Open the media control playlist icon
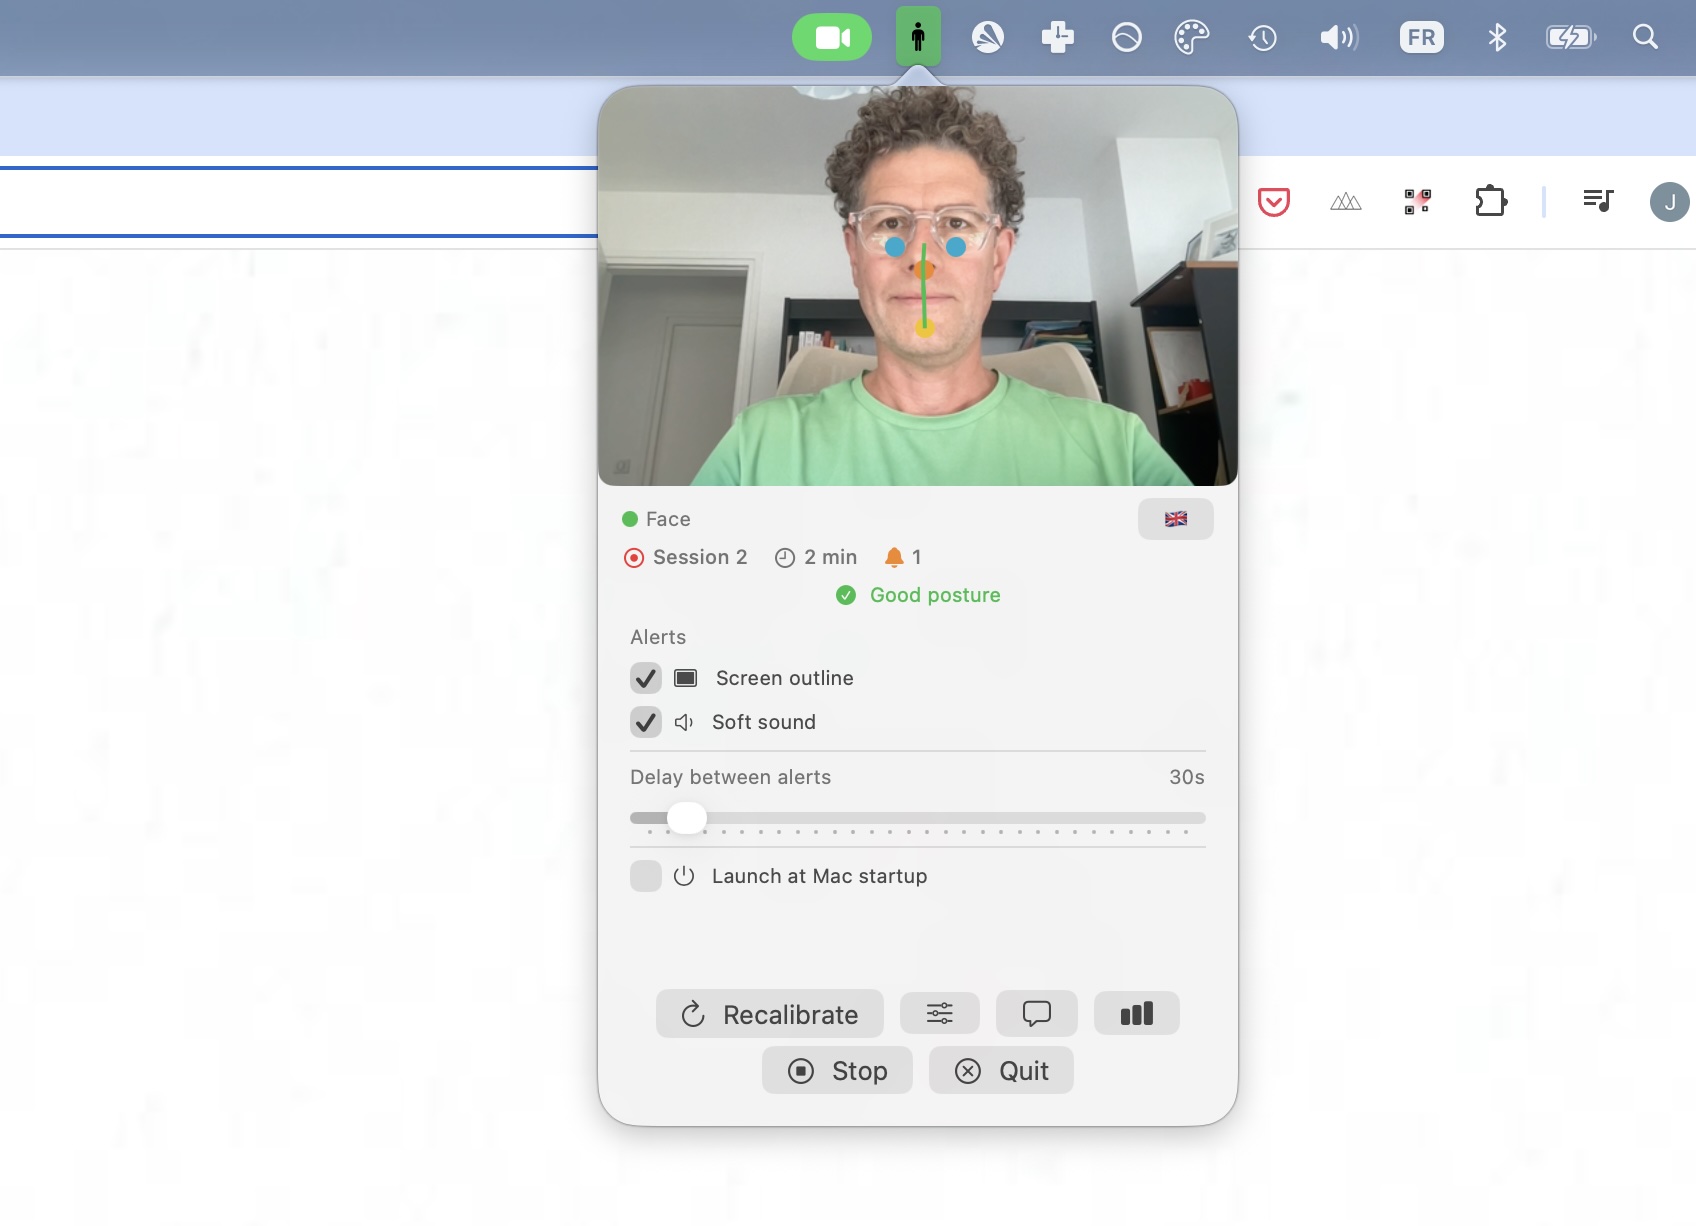Image resolution: width=1696 pixels, height=1226 pixels. [1598, 201]
